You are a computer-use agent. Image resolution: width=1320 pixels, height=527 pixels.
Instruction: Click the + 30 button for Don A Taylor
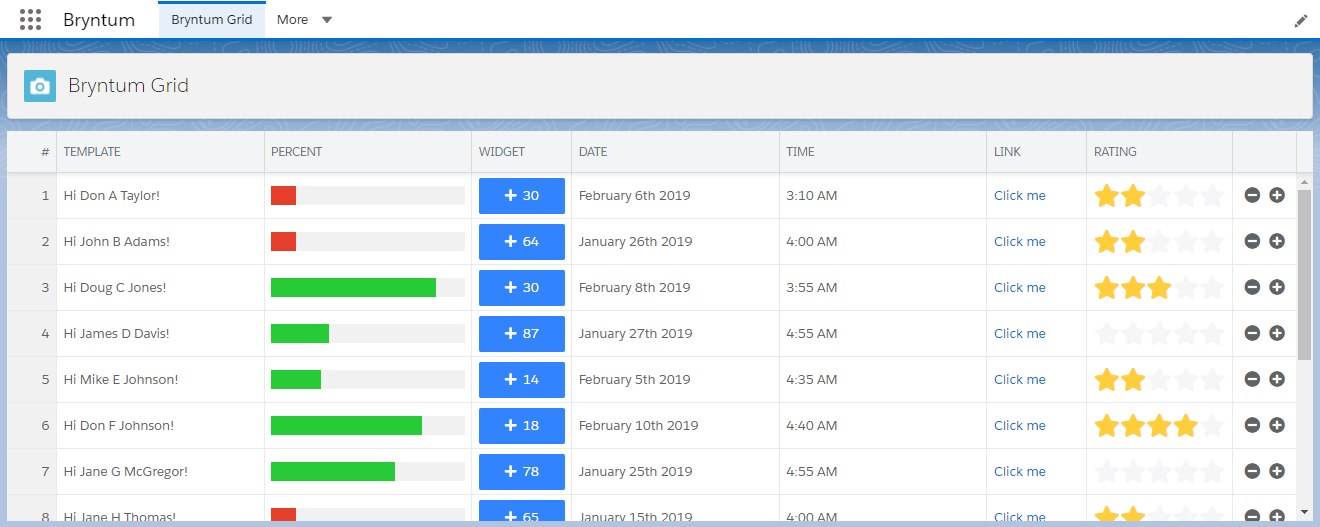pyautogui.click(x=522, y=196)
